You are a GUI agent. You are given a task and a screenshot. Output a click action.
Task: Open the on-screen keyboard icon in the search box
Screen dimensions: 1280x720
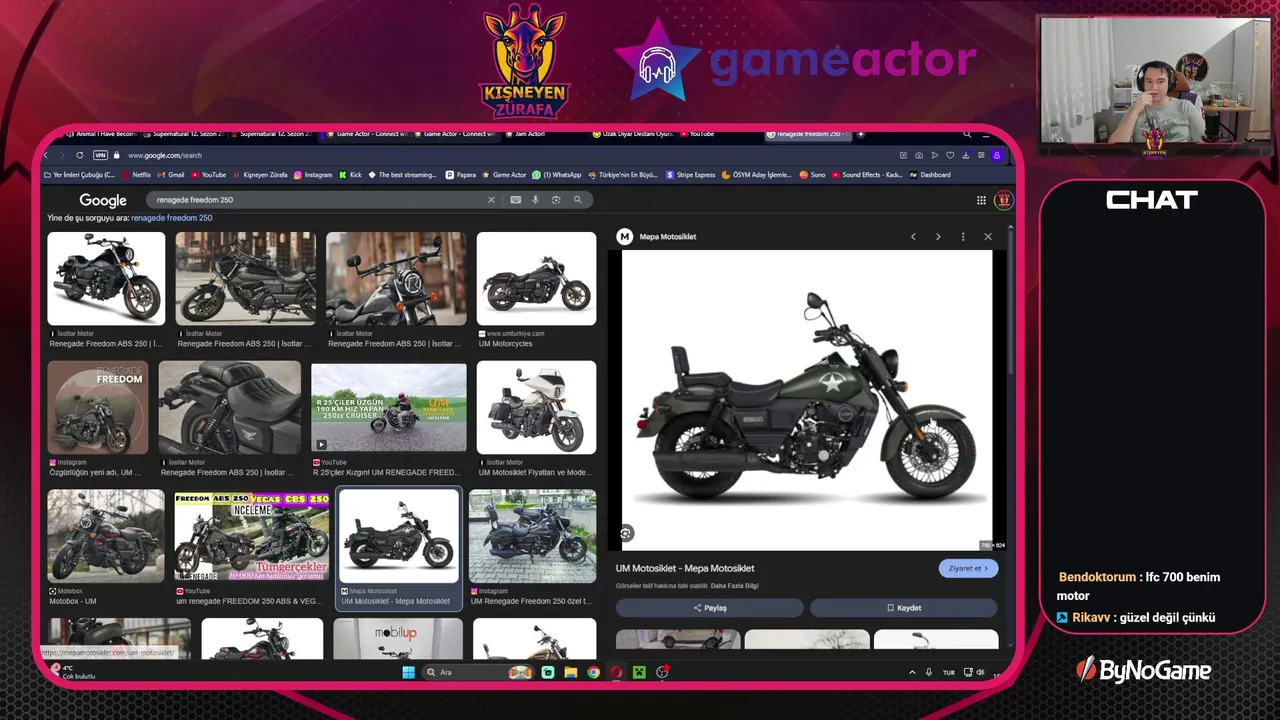coord(515,200)
